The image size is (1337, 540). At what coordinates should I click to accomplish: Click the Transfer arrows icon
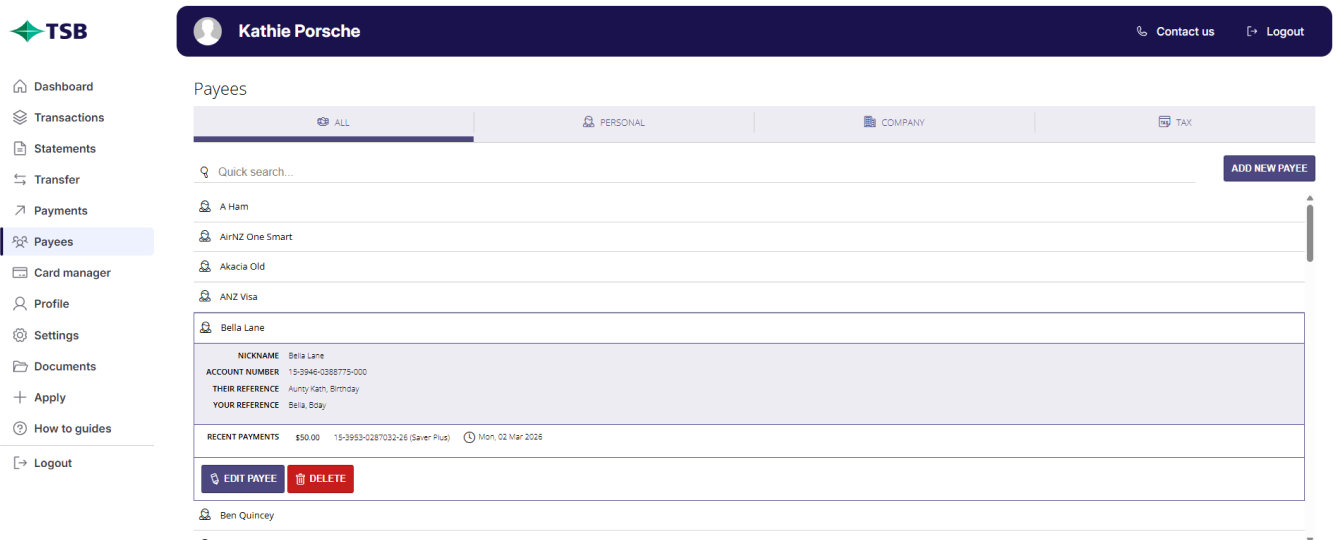click(20, 180)
